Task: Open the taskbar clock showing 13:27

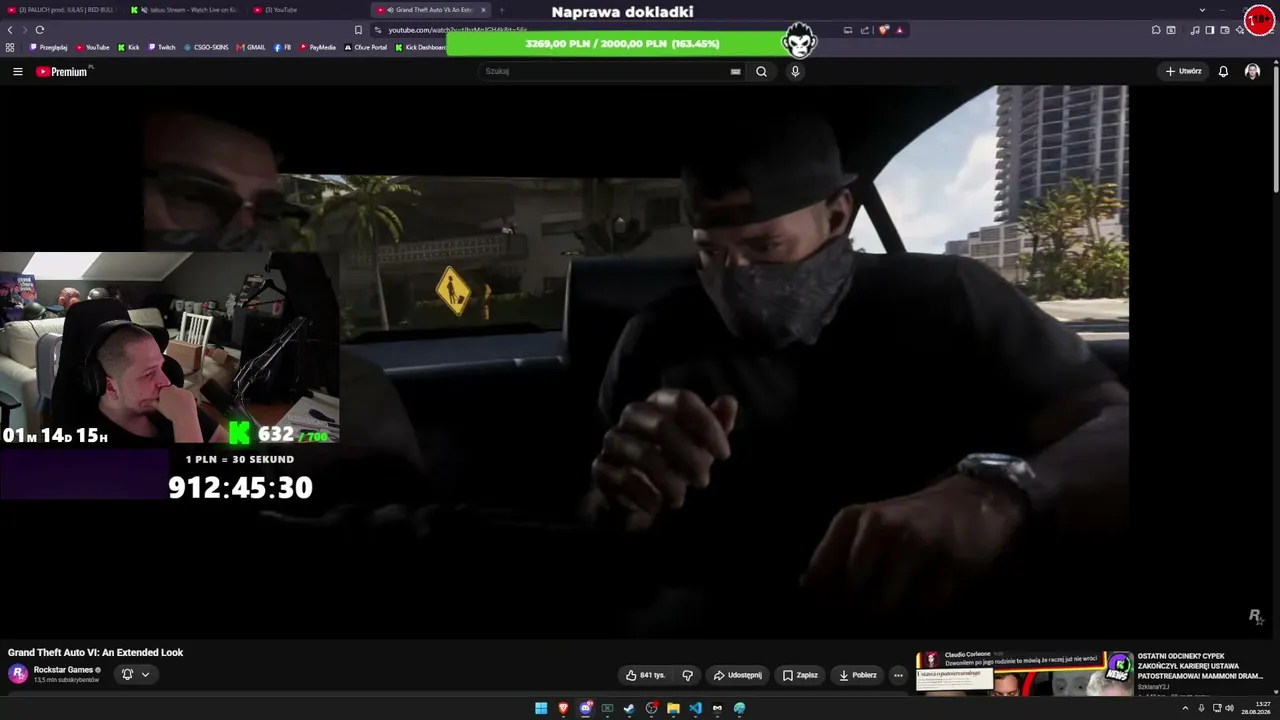Action: pyautogui.click(x=1258, y=708)
